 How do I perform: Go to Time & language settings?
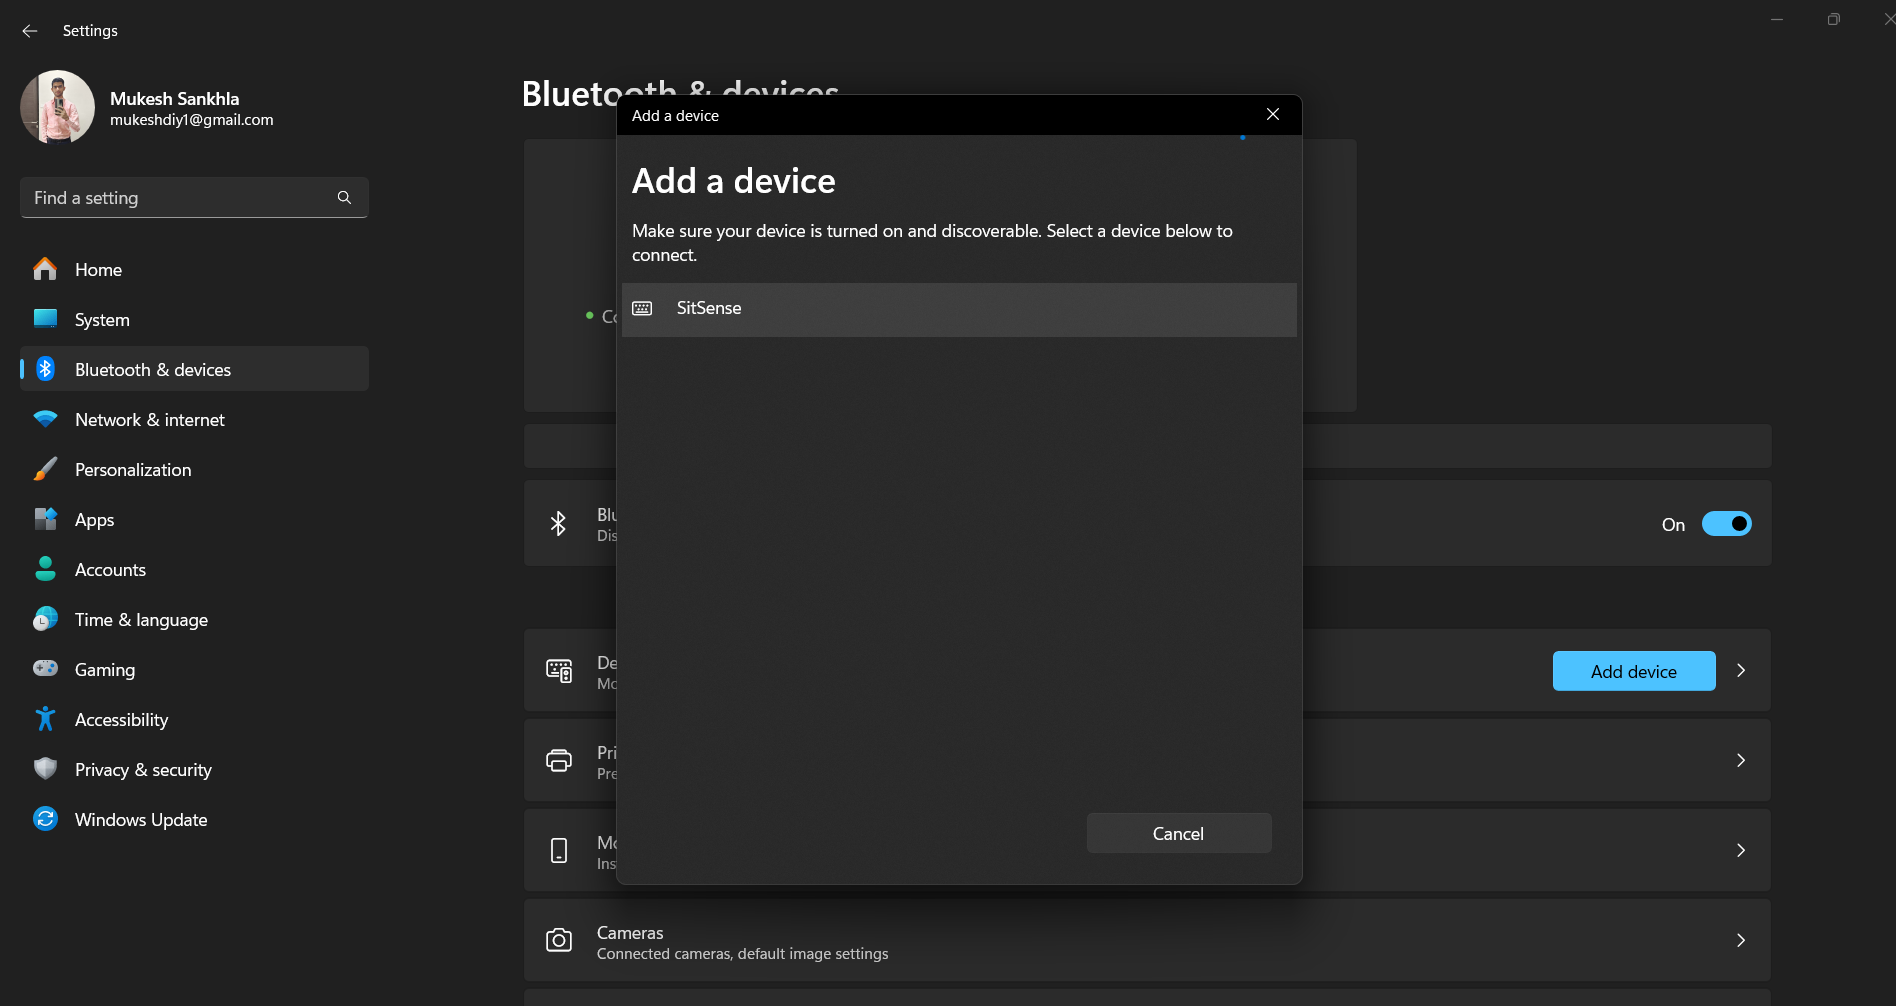(194, 619)
